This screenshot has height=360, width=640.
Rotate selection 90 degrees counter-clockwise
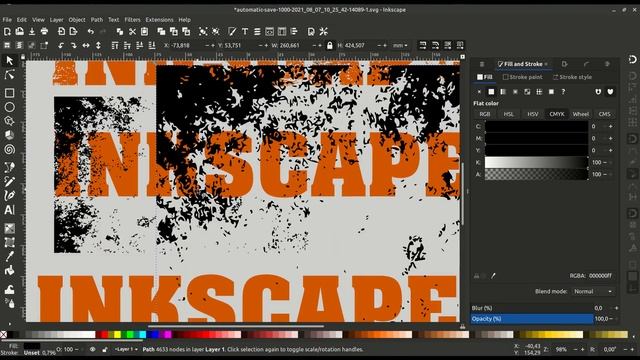click(61, 45)
